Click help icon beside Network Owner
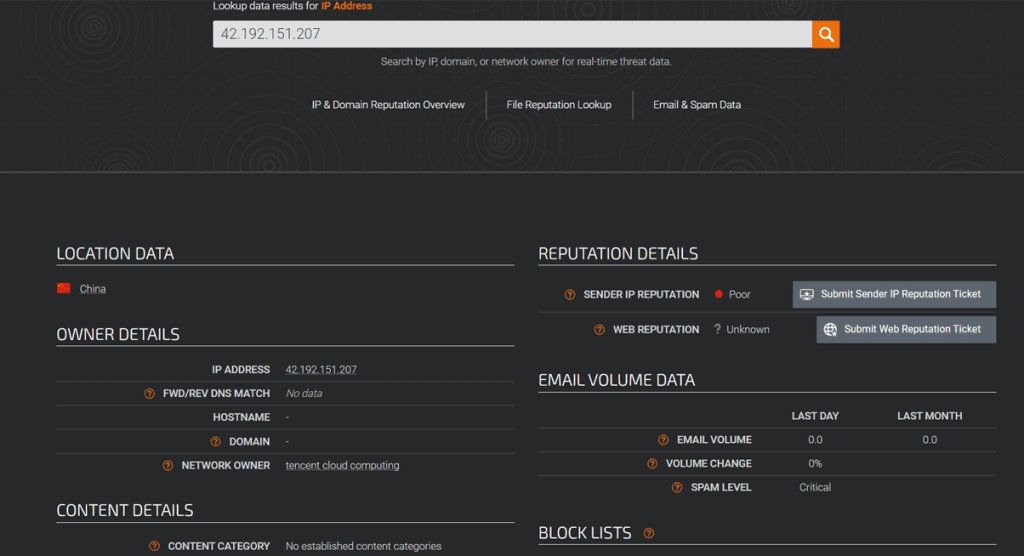Viewport: 1024px width, 556px height. click(168, 466)
